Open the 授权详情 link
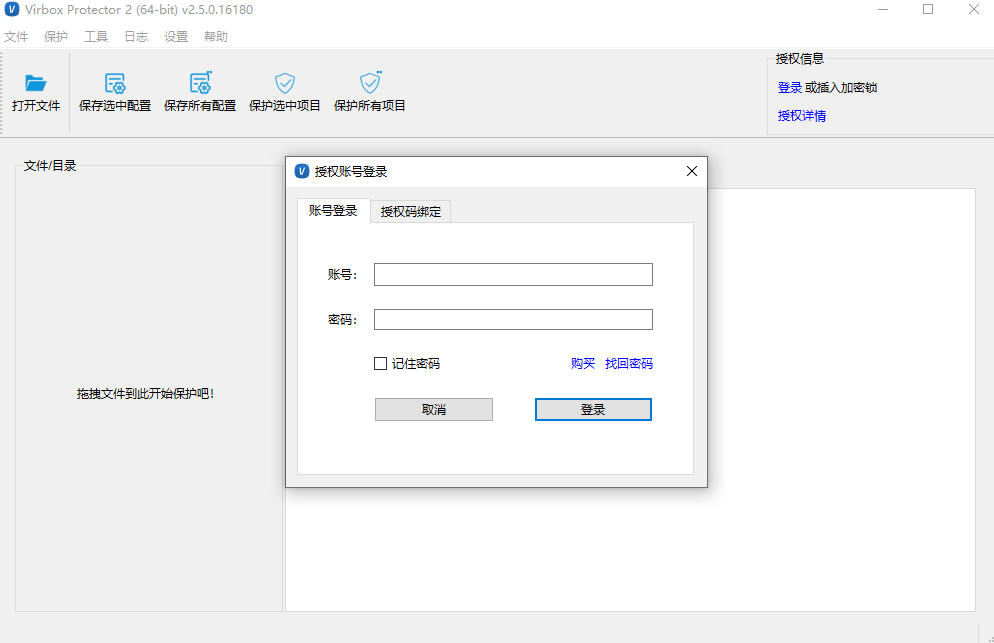 (x=802, y=115)
